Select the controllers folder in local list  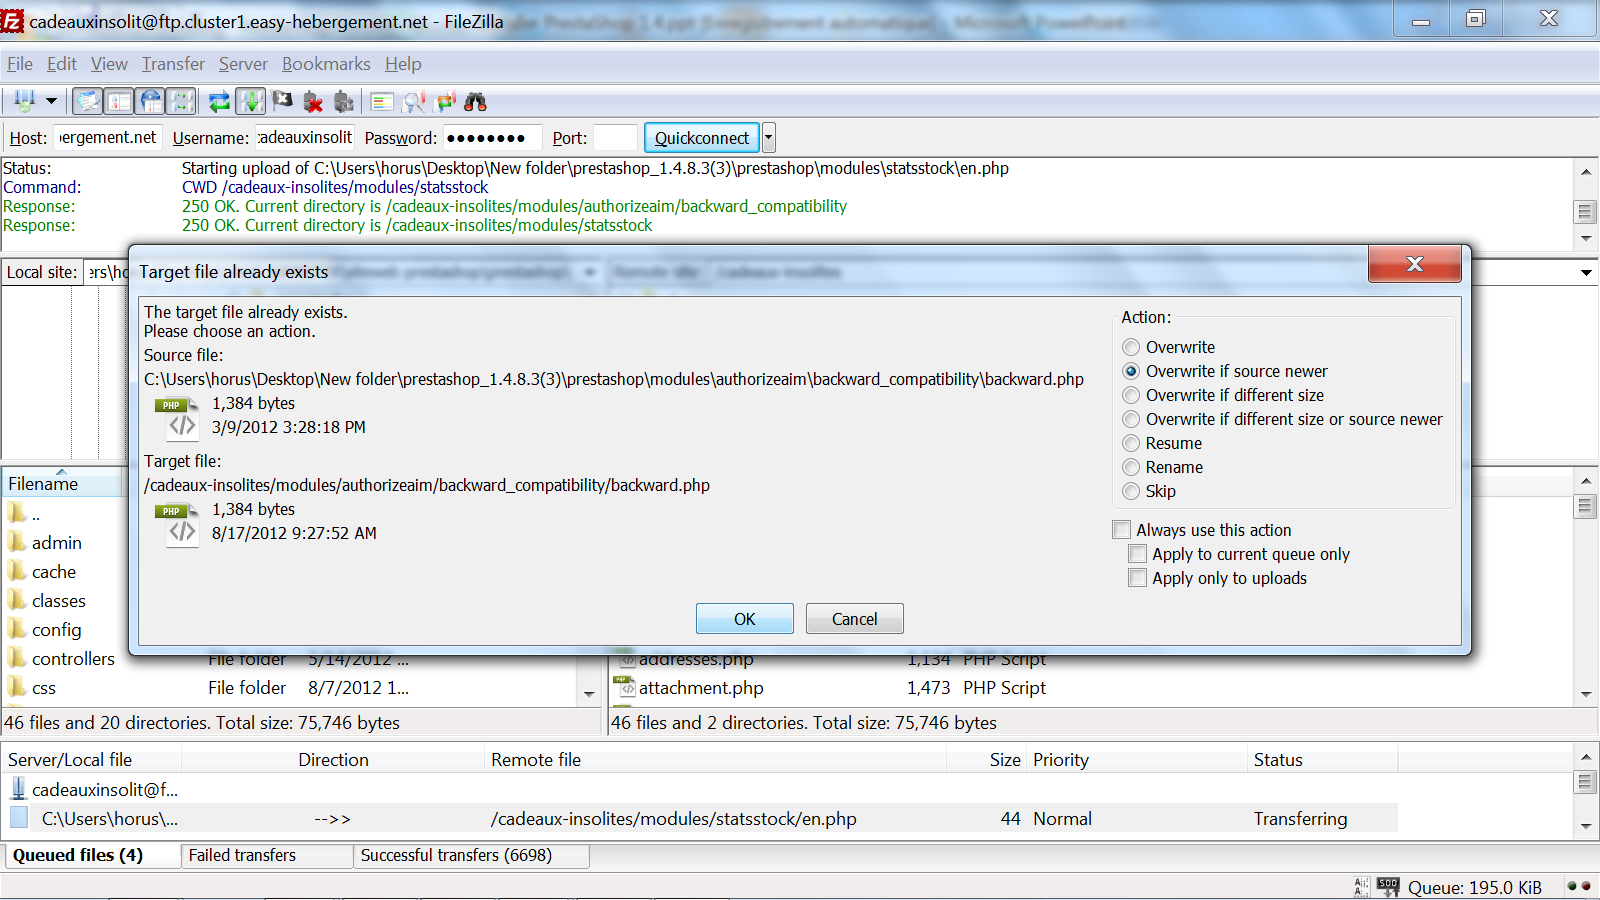[73, 659]
